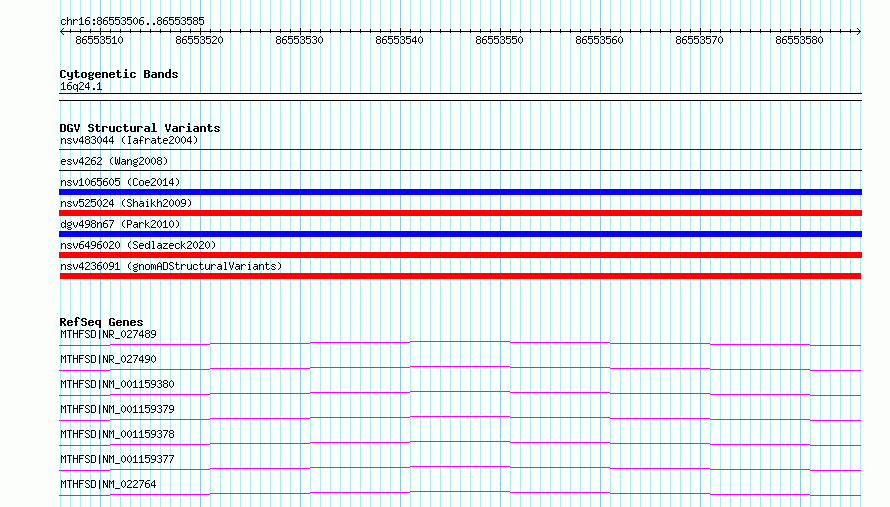
Task: Click the red bar under nsv6496020
Action: point(460,255)
